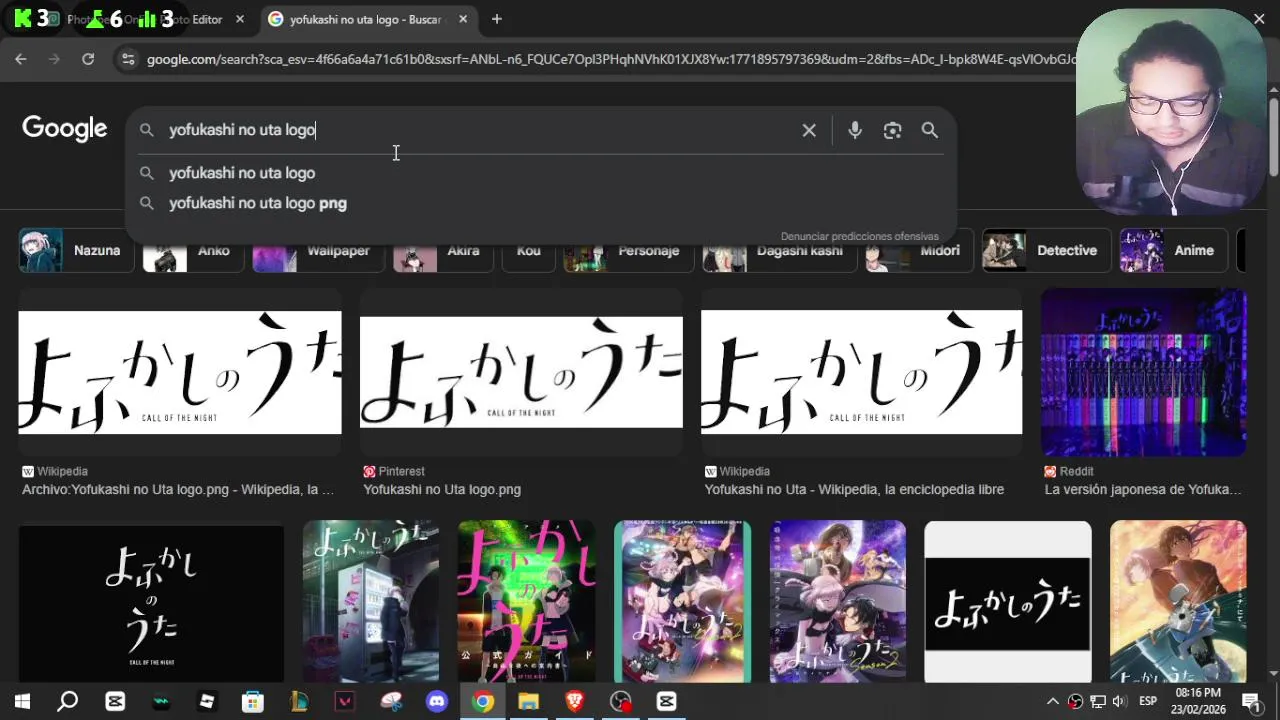1280x720 pixels.
Task: Click the magnifier search submit icon
Action: coord(930,130)
